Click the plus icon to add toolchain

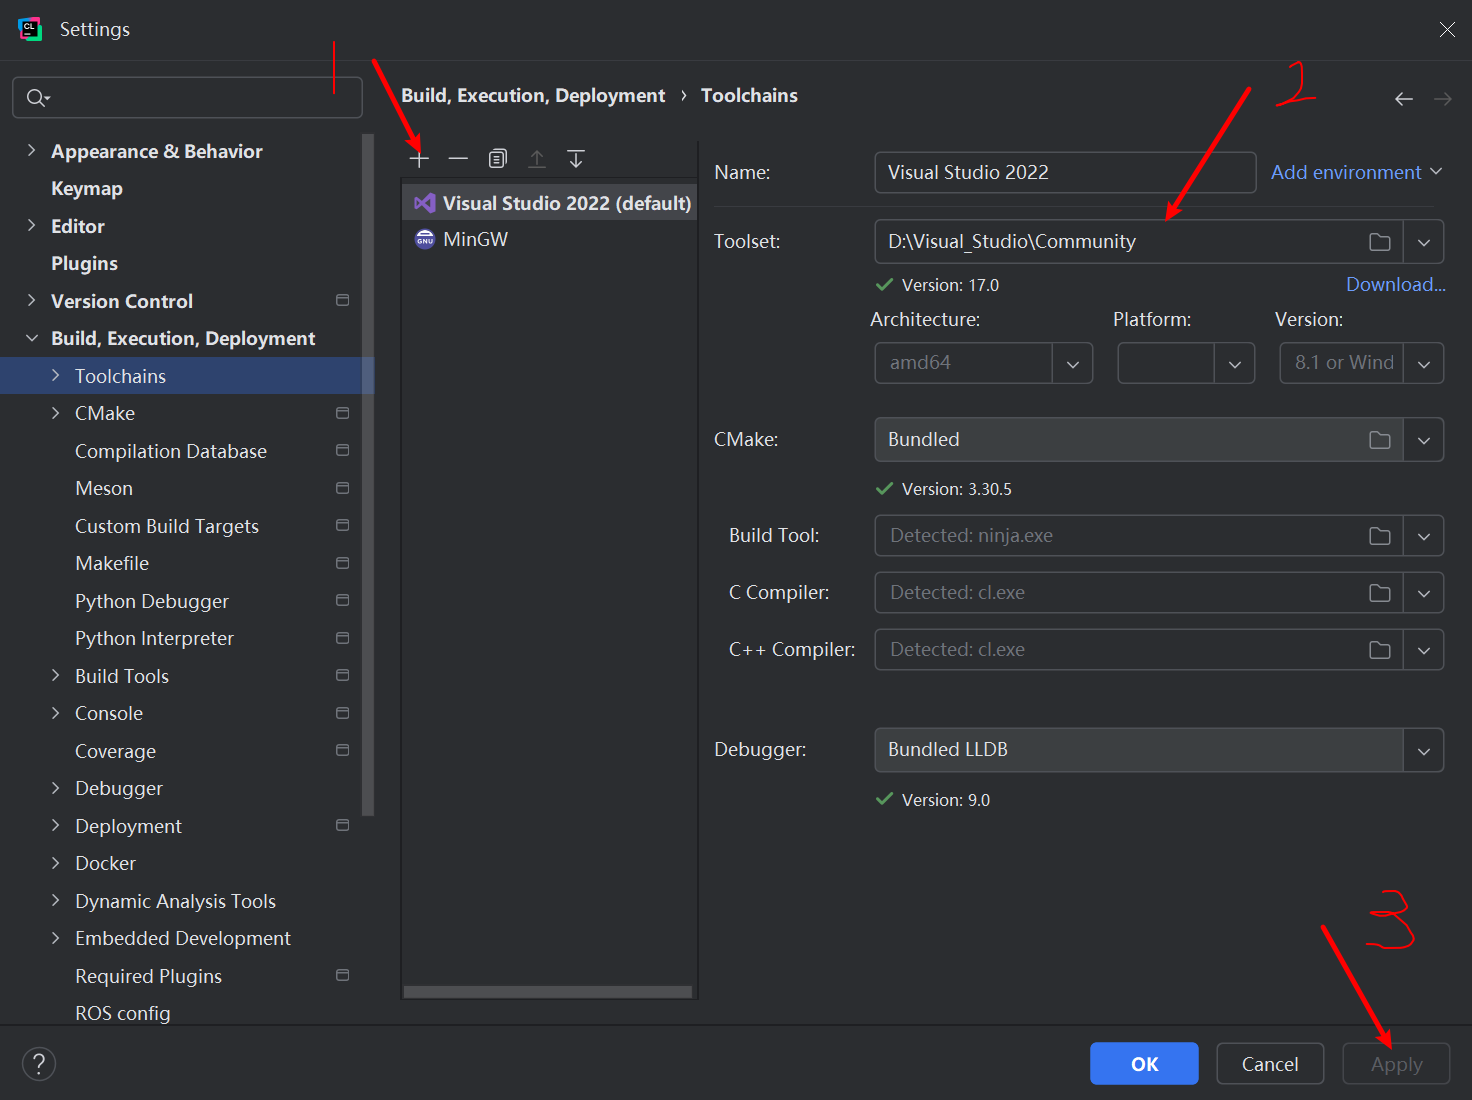[x=419, y=159]
